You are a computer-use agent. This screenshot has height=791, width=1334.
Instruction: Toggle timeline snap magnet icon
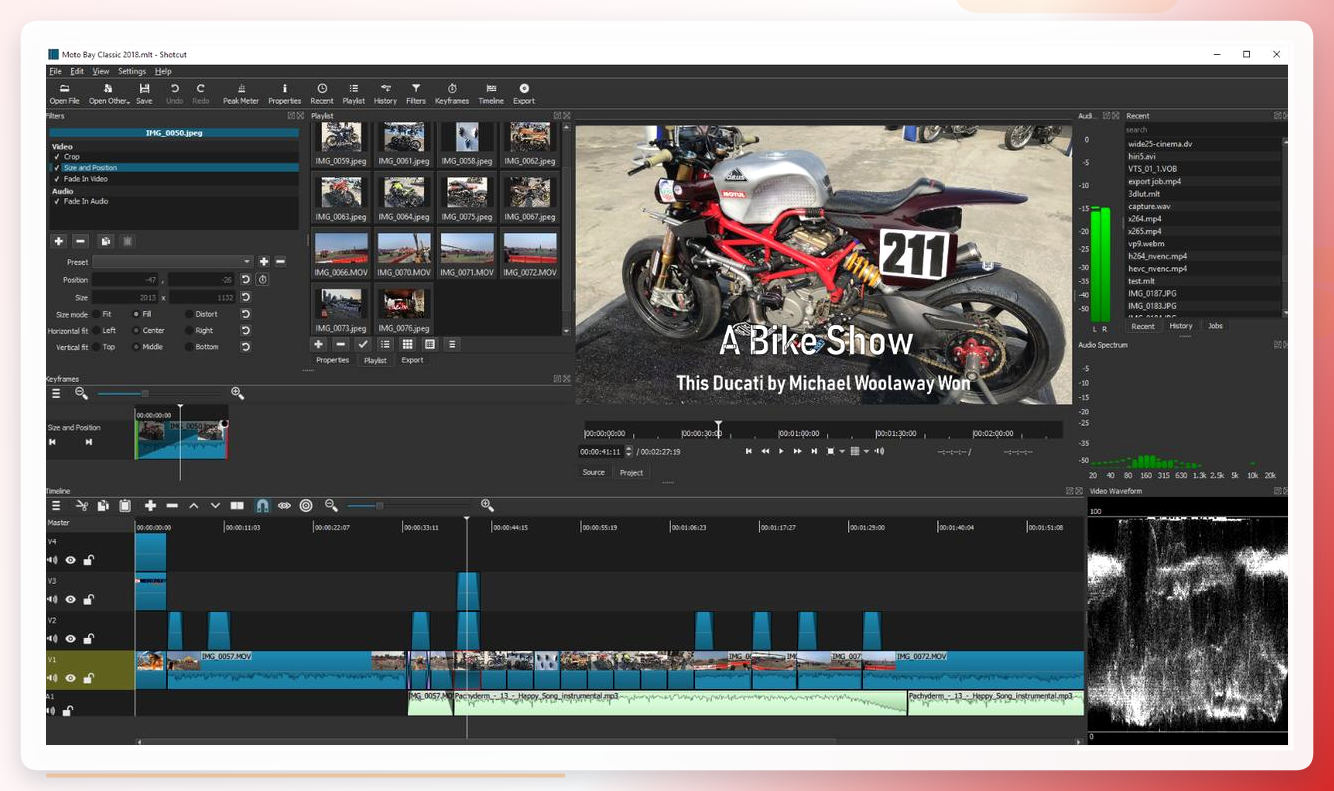262,506
